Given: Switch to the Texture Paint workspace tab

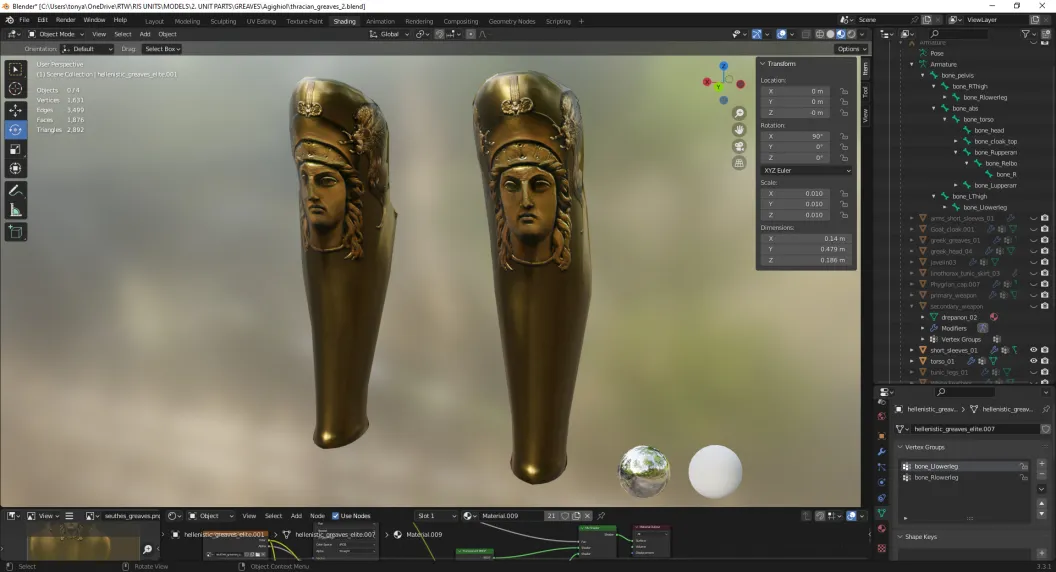Looking at the screenshot, I should 304,21.
